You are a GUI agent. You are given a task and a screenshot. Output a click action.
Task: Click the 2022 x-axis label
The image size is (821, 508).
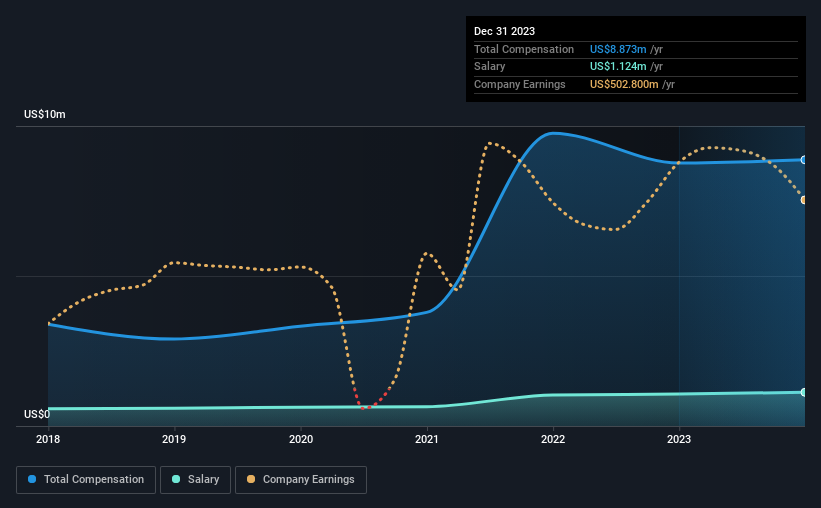(553, 439)
